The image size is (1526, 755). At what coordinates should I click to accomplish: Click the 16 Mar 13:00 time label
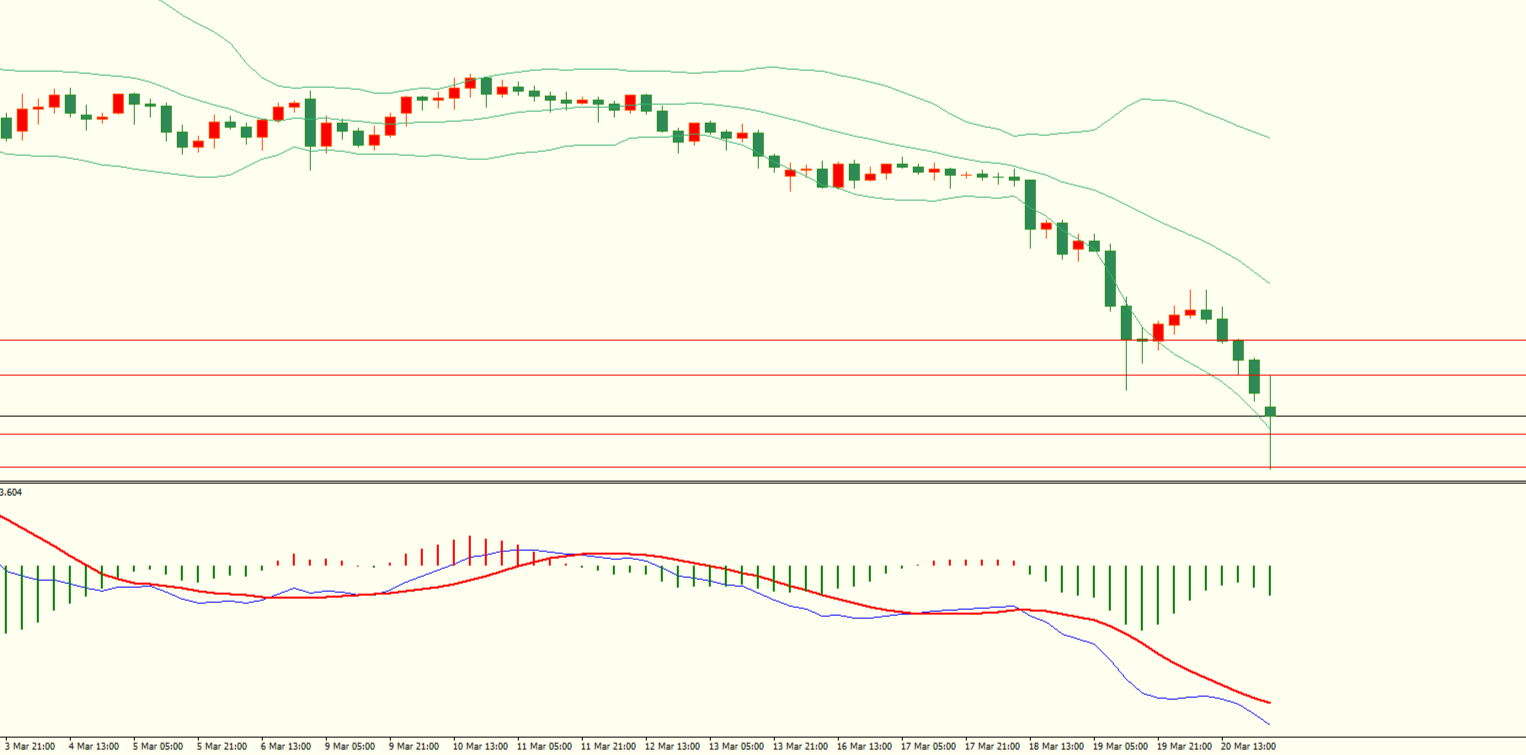click(863, 746)
